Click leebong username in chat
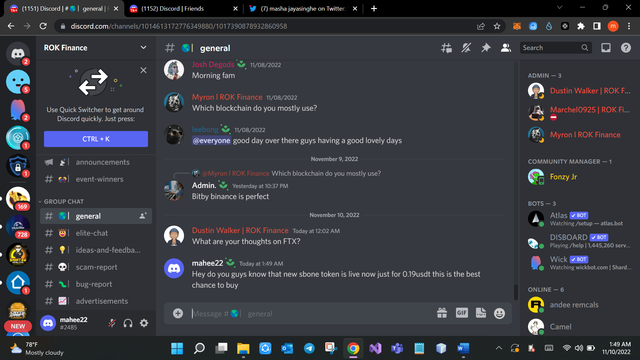Screen dimensions: 640x360 click(x=205, y=129)
